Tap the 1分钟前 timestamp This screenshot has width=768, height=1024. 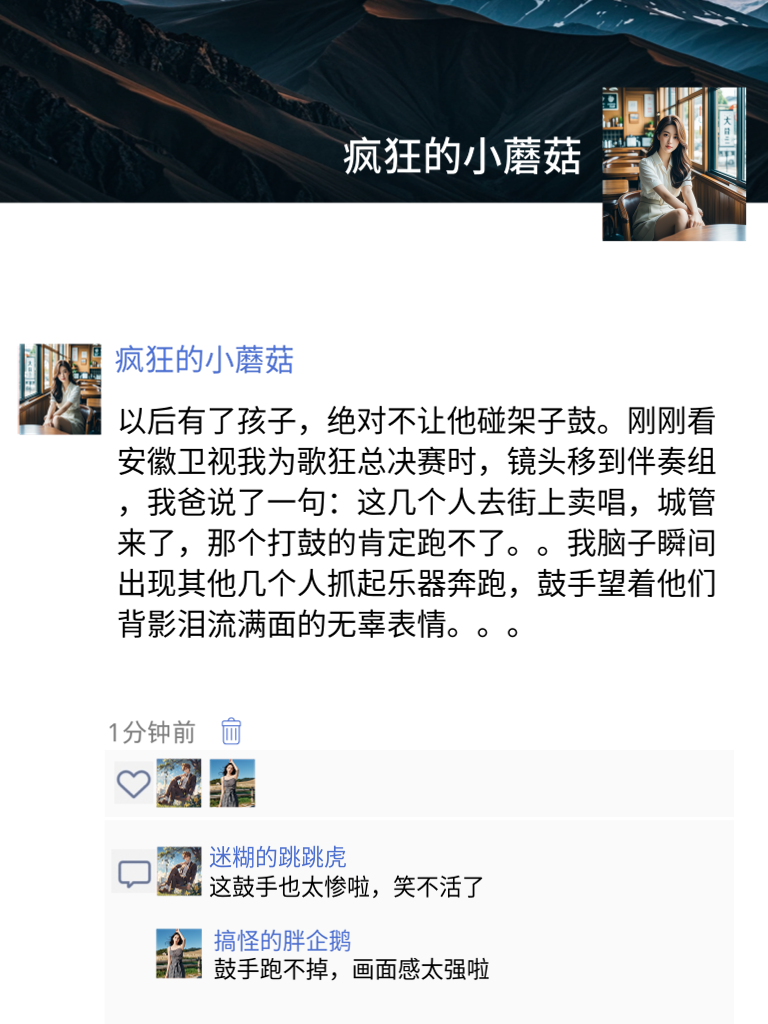tap(152, 732)
